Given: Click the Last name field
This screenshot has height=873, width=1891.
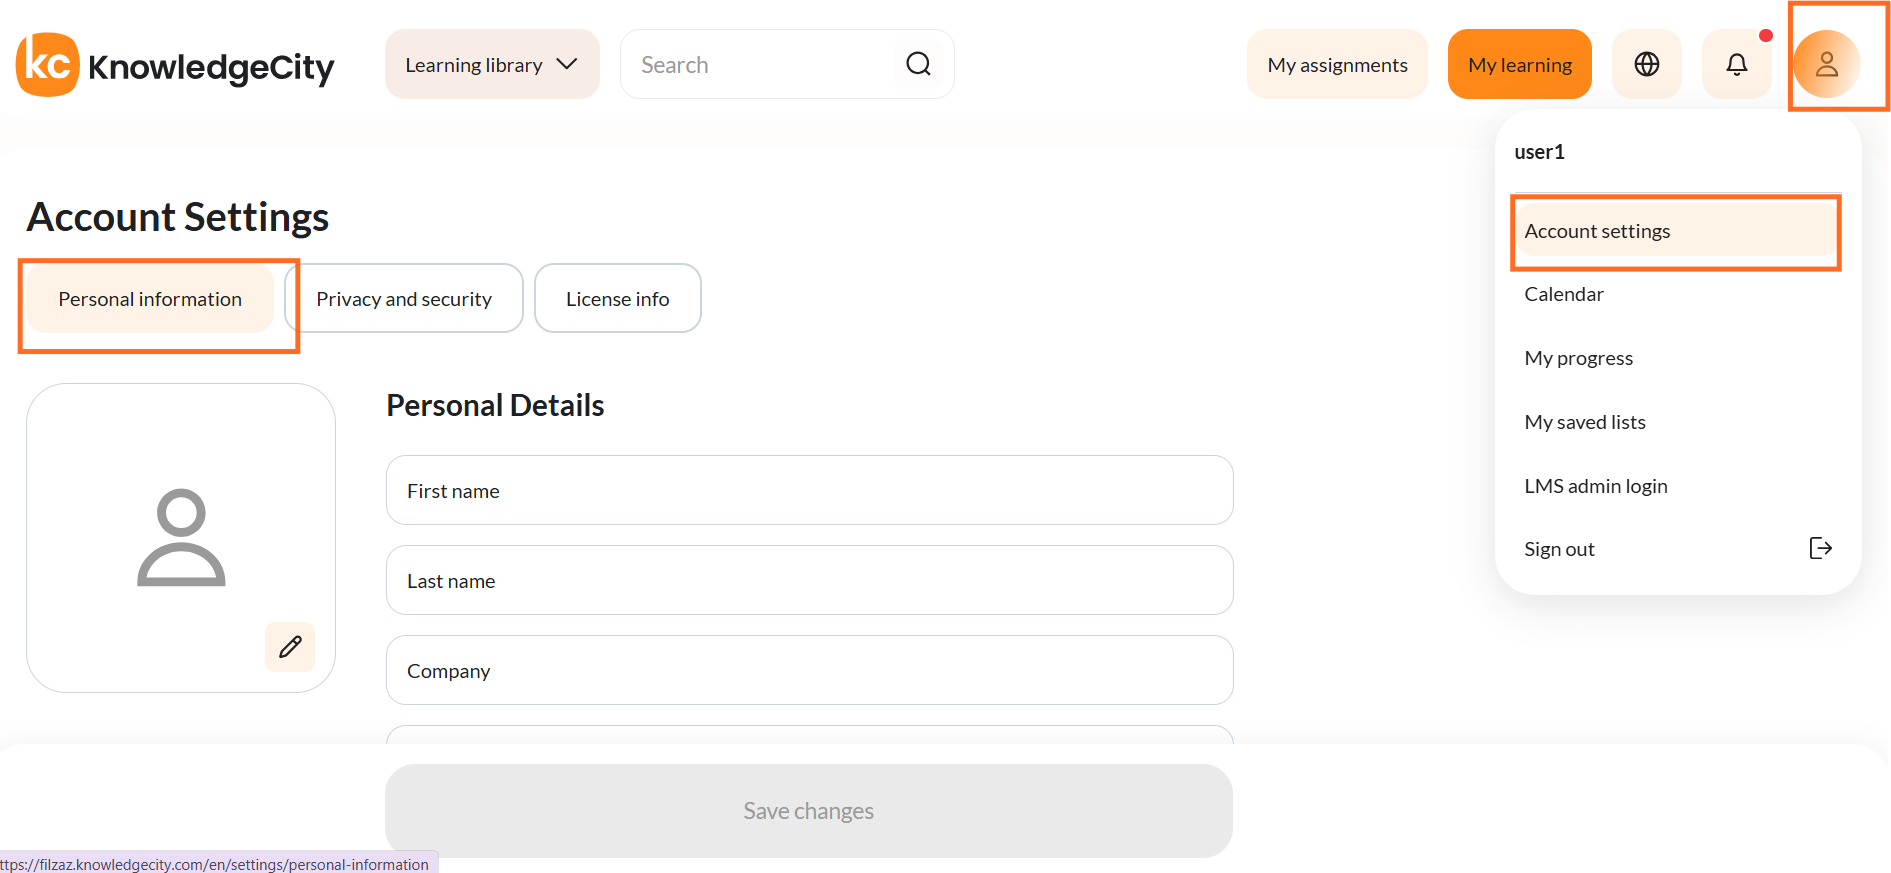Looking at the screenshot, I should [x=810, y=580].
